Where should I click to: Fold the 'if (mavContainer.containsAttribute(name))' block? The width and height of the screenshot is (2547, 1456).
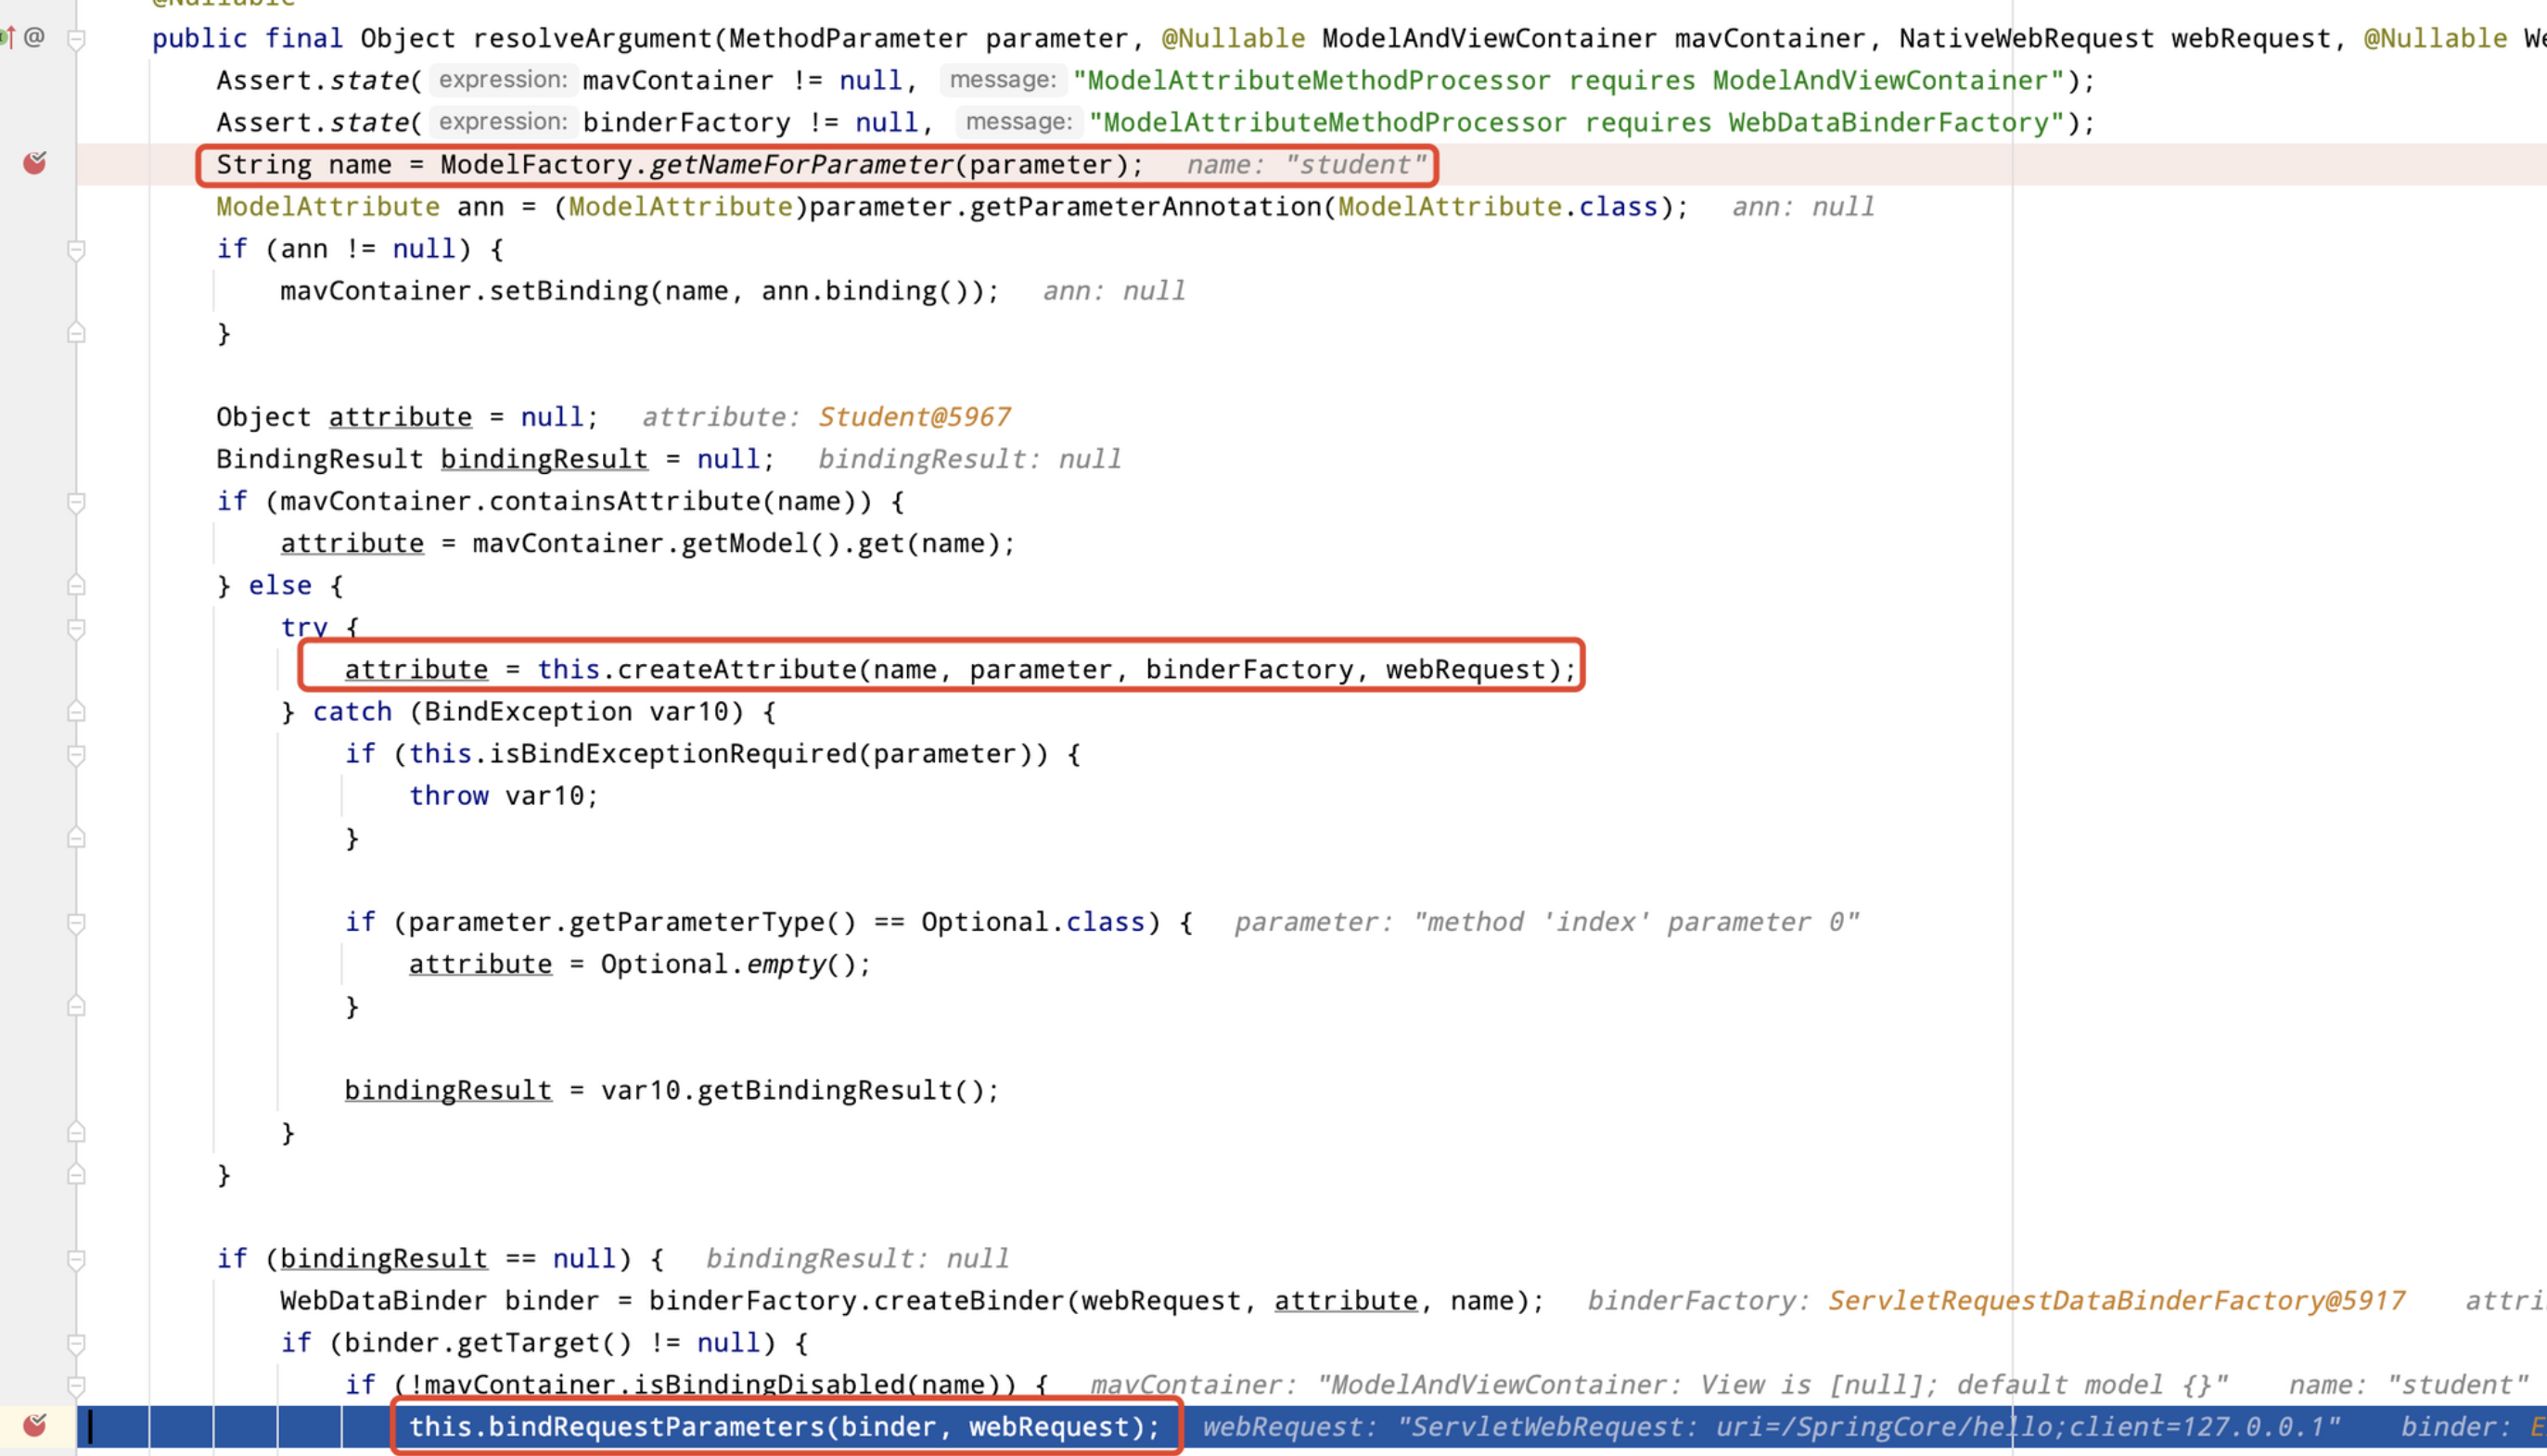tap(76, 502)
